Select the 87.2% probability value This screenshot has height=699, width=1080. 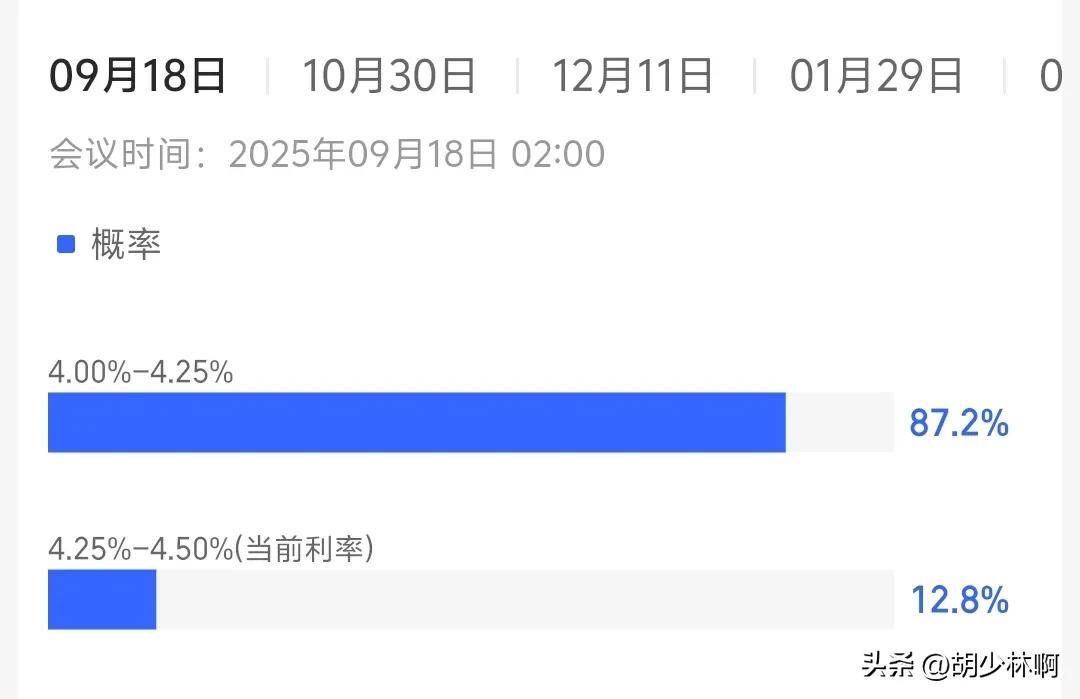pos(959,423)
